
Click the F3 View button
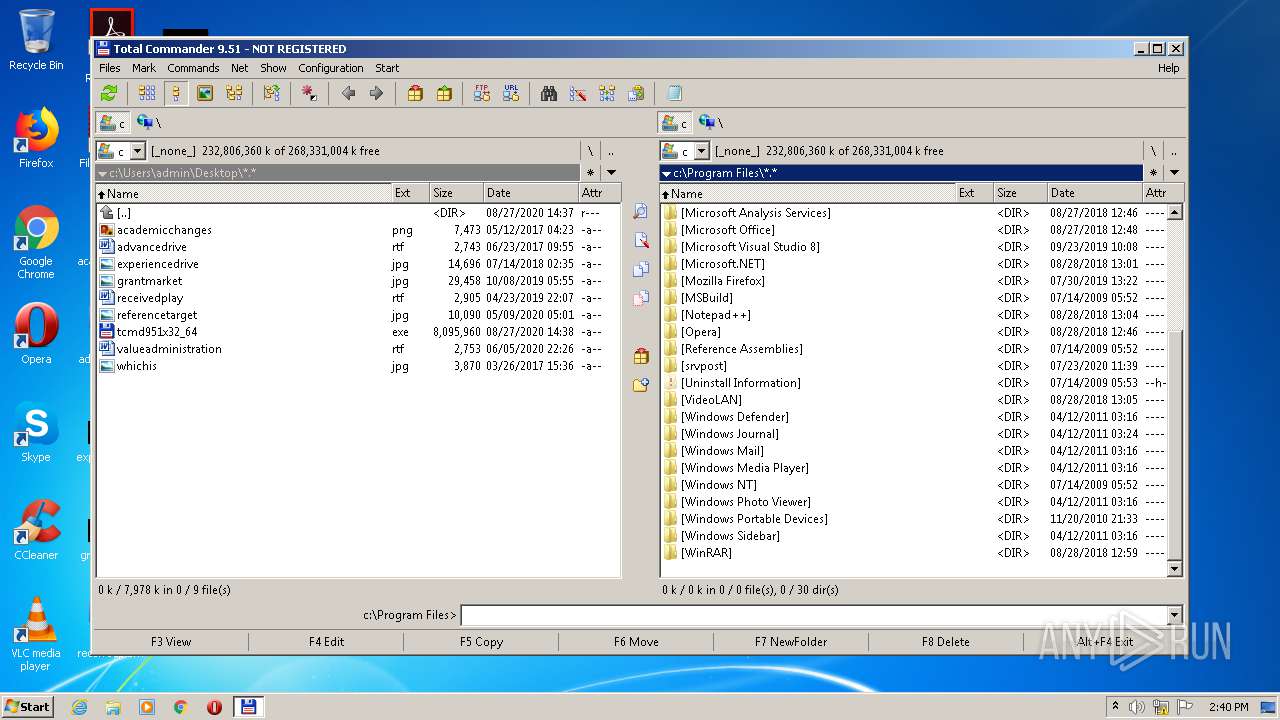click(171, 642)
